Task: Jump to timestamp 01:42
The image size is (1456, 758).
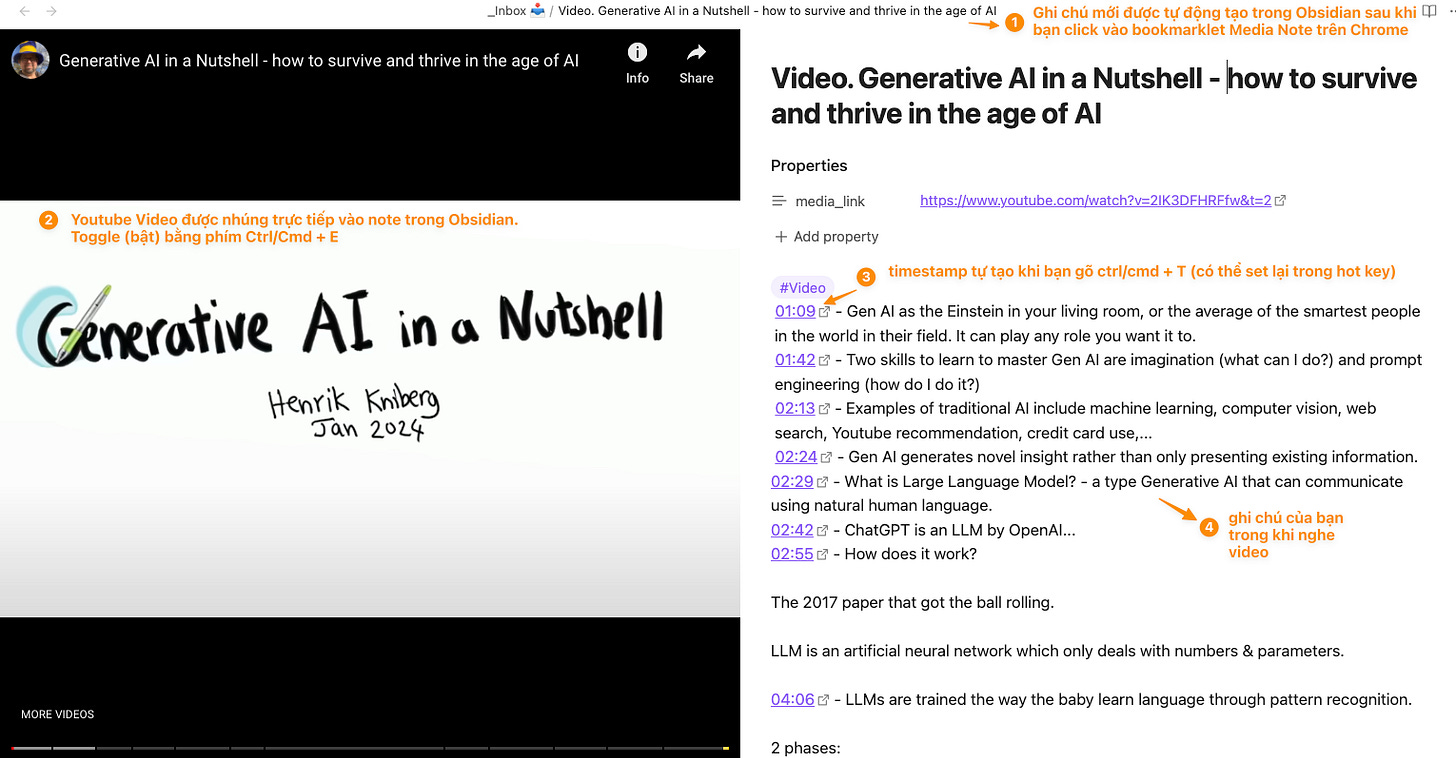Action: pyautogui.click(x=795, y=360)
